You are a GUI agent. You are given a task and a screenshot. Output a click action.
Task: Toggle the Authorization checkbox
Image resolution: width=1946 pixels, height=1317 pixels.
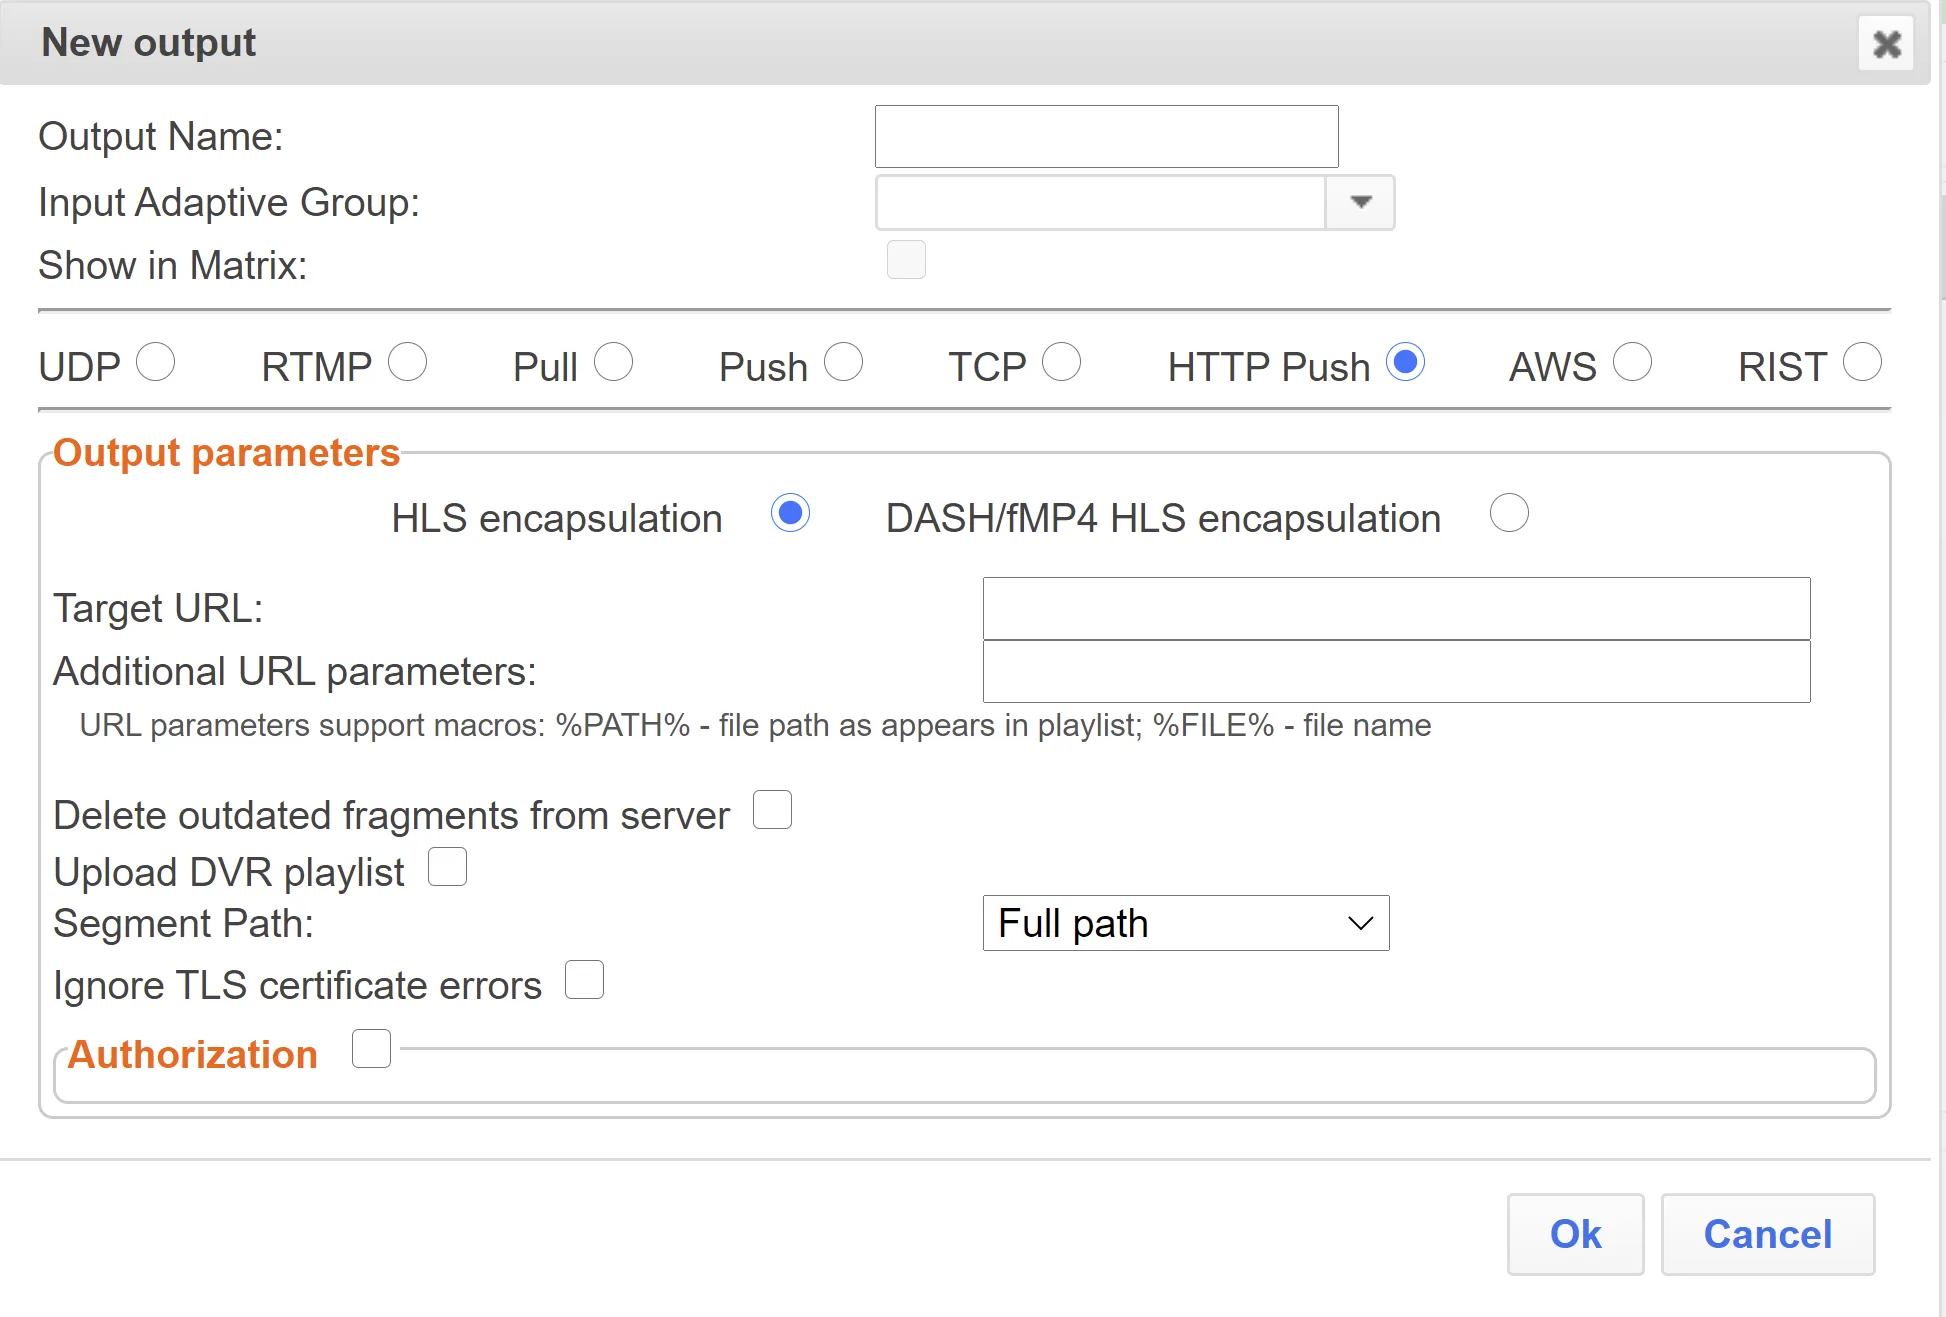[372, 1049]
